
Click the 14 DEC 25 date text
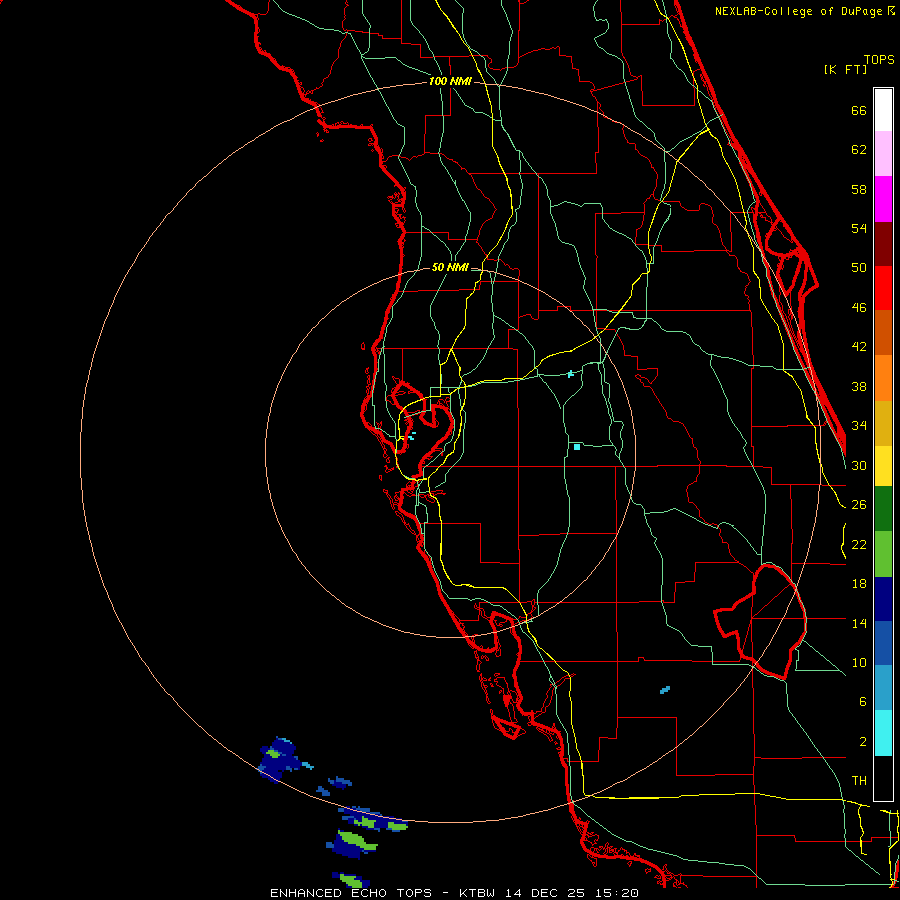point(545,893)
